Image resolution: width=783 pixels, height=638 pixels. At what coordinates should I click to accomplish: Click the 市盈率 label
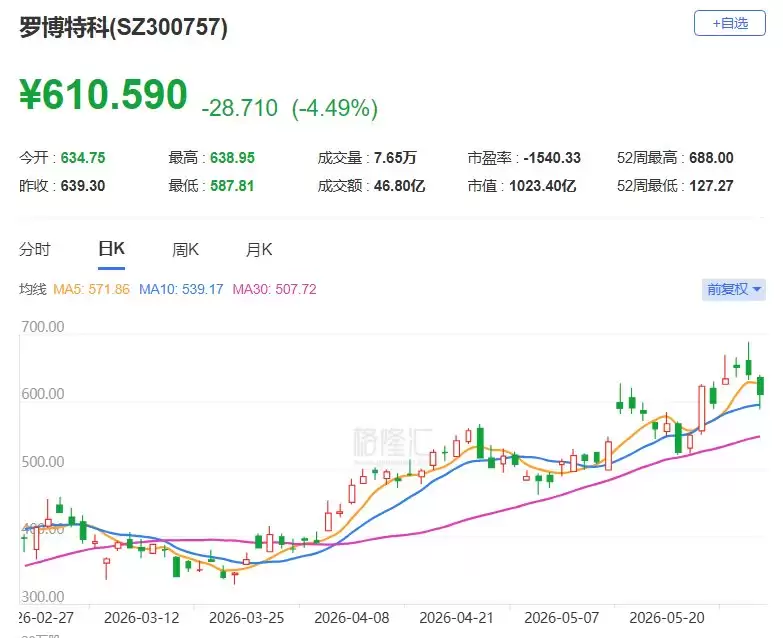point(490,158)
